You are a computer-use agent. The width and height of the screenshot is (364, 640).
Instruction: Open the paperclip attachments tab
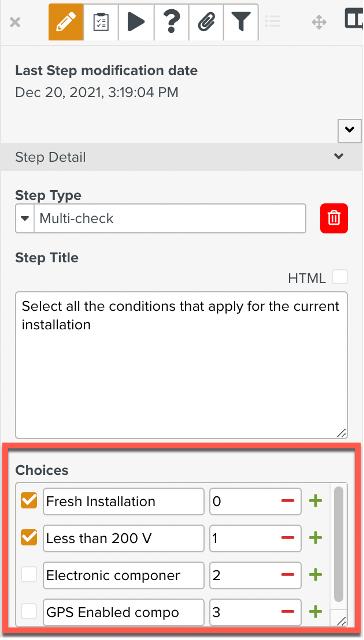[x=206, y=22]
